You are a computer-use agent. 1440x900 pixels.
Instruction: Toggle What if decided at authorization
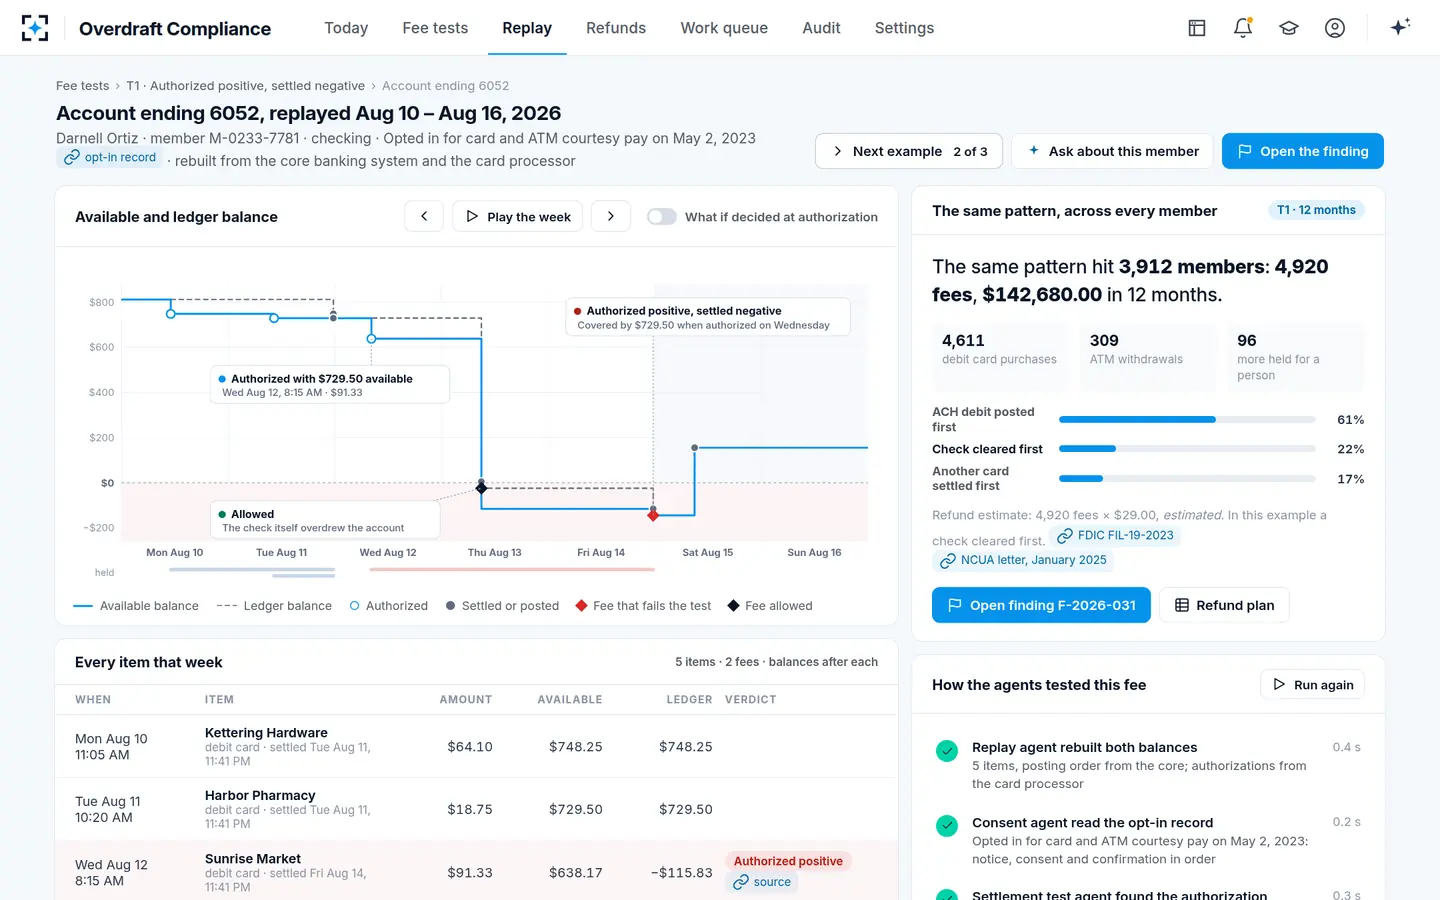pos(662,217)
